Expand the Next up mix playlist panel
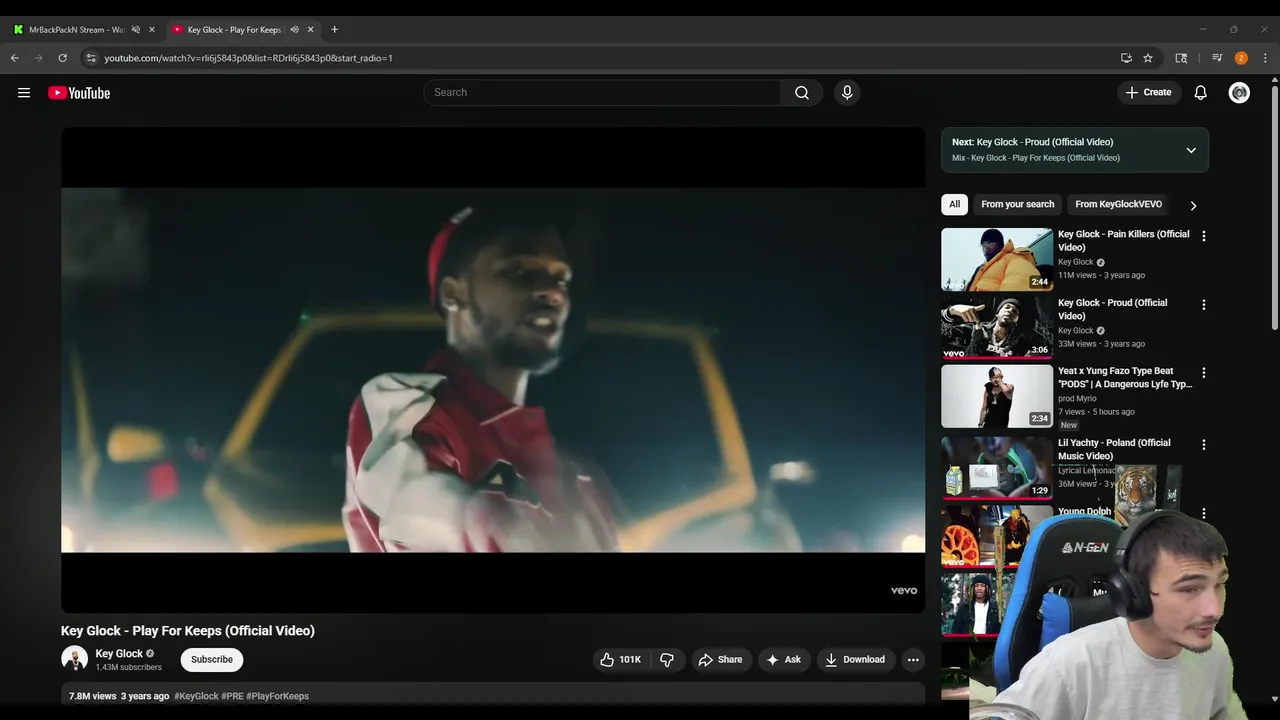 pyautogui.click(x=1191, y=150)
